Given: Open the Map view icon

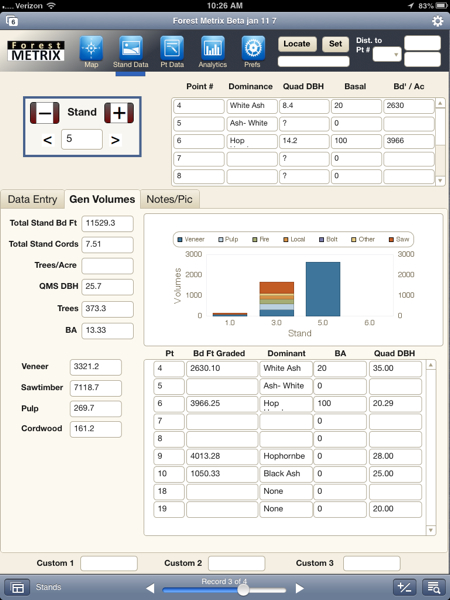Looking at the screenshot, I should coord(91,49).
